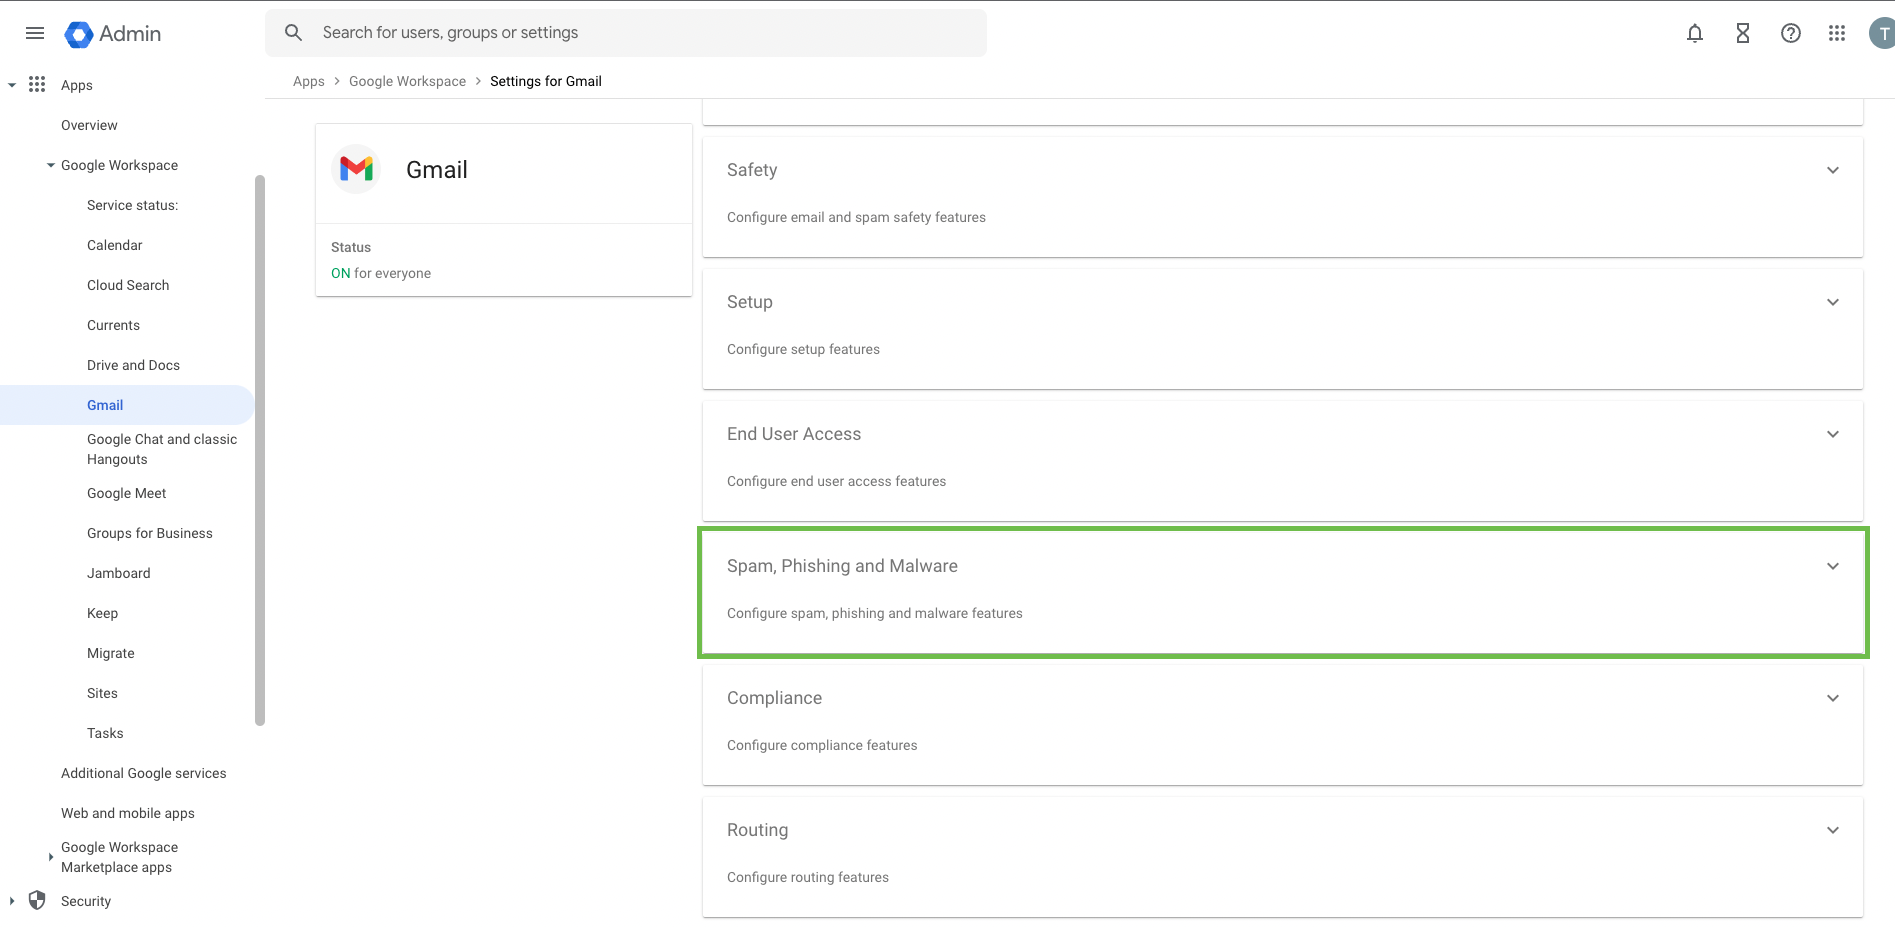Select Cloud Search in the sidebar

point(128,285)
